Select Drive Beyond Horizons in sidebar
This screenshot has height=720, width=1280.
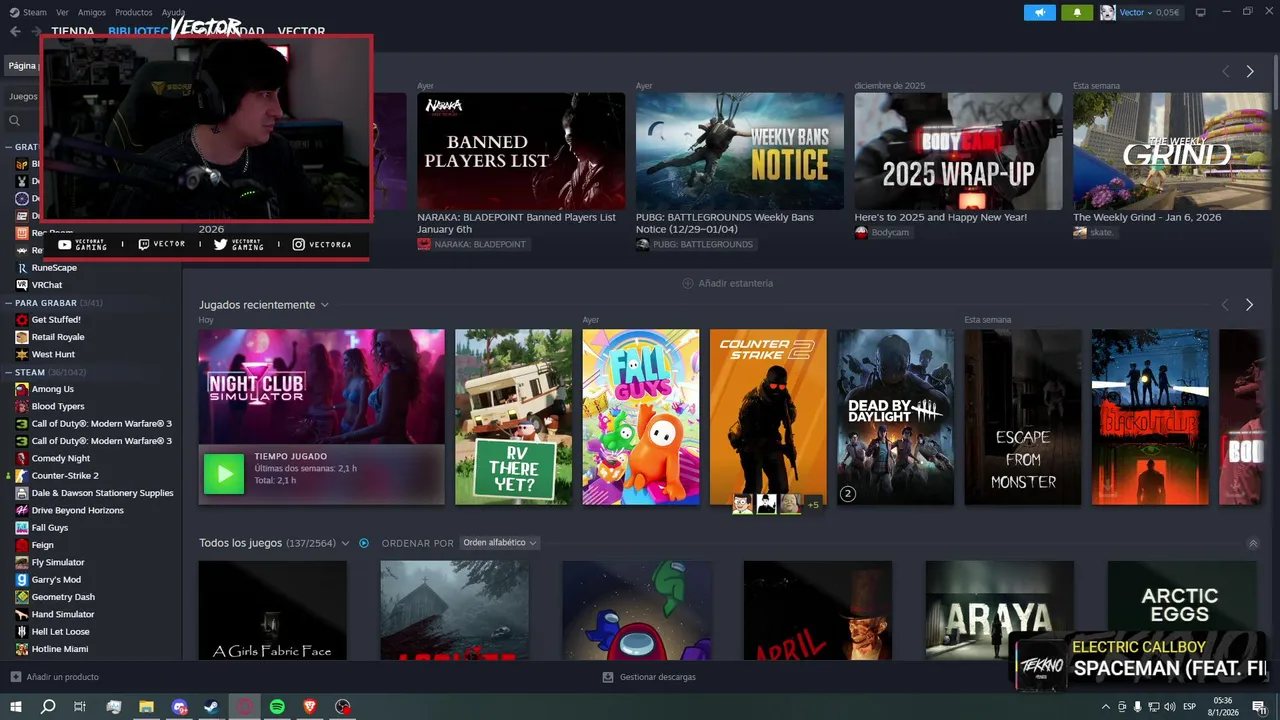(x=77, y=510)
